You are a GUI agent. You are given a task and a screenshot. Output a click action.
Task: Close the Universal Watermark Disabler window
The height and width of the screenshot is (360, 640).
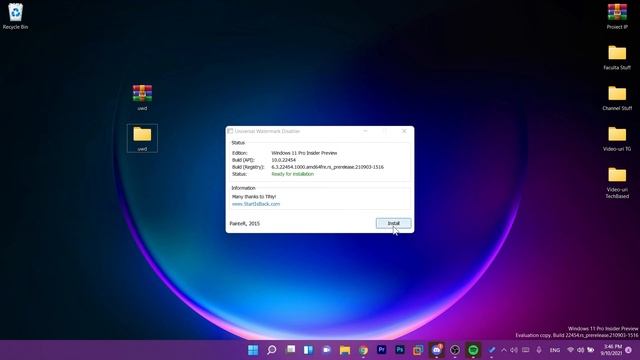pyautogui.click(x=404, y=131)
